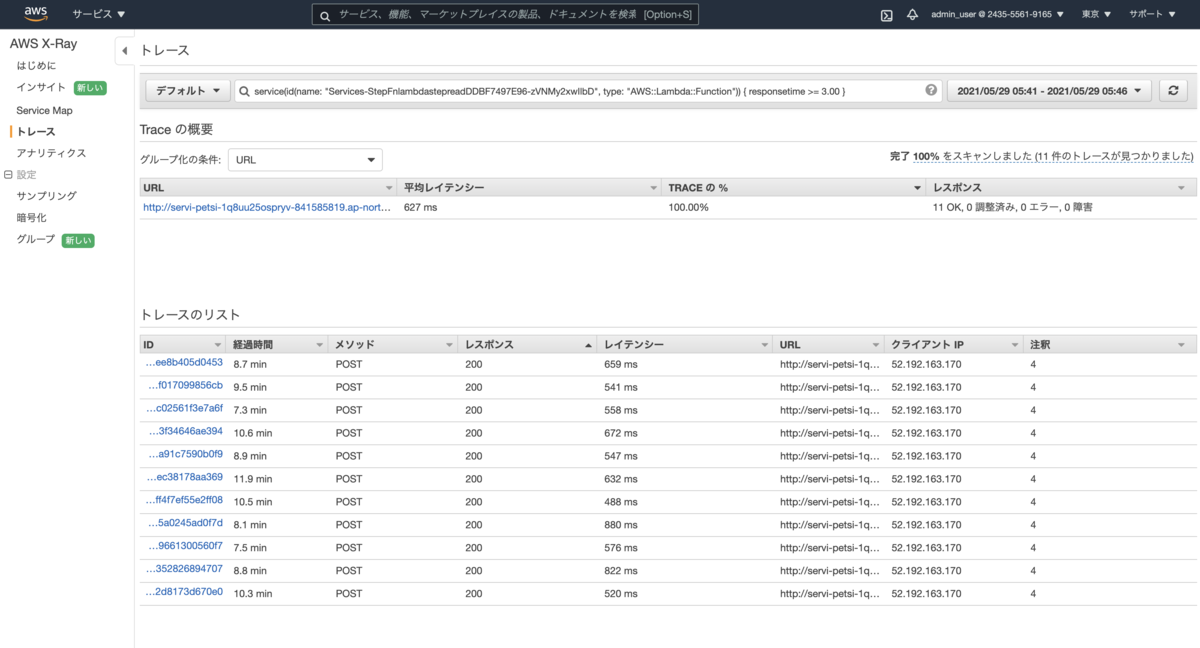The image size is (1200, 648).
Task: Open trace ending ee8b405d0453
Action: click(184, 363)
